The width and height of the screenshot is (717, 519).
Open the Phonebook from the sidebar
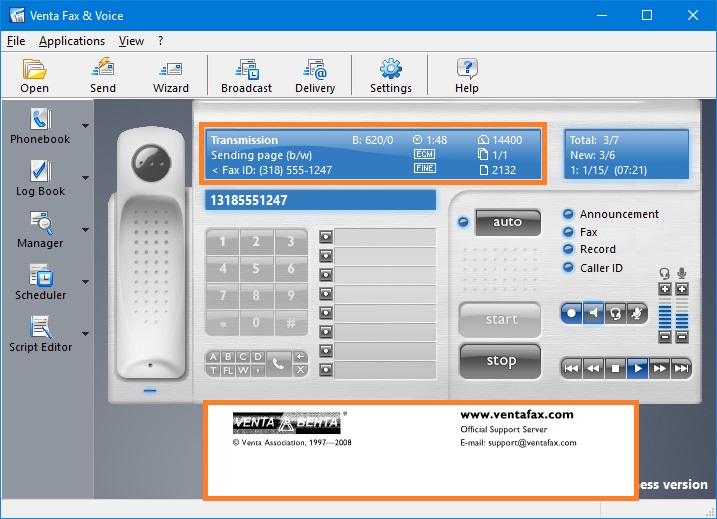(40, 126)
